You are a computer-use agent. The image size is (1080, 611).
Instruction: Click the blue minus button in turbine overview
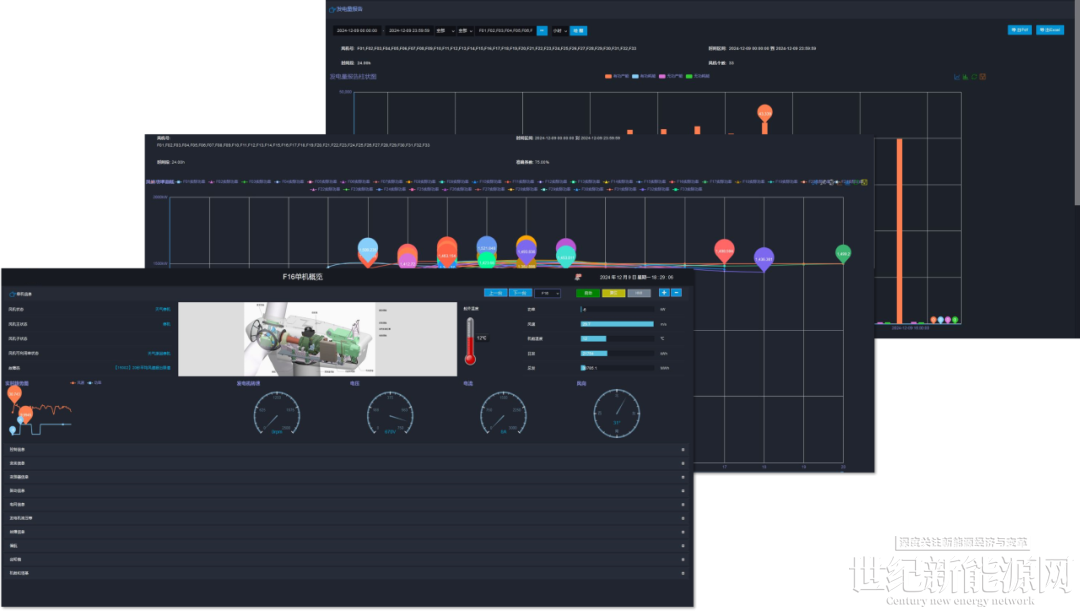tap(677, 293)
